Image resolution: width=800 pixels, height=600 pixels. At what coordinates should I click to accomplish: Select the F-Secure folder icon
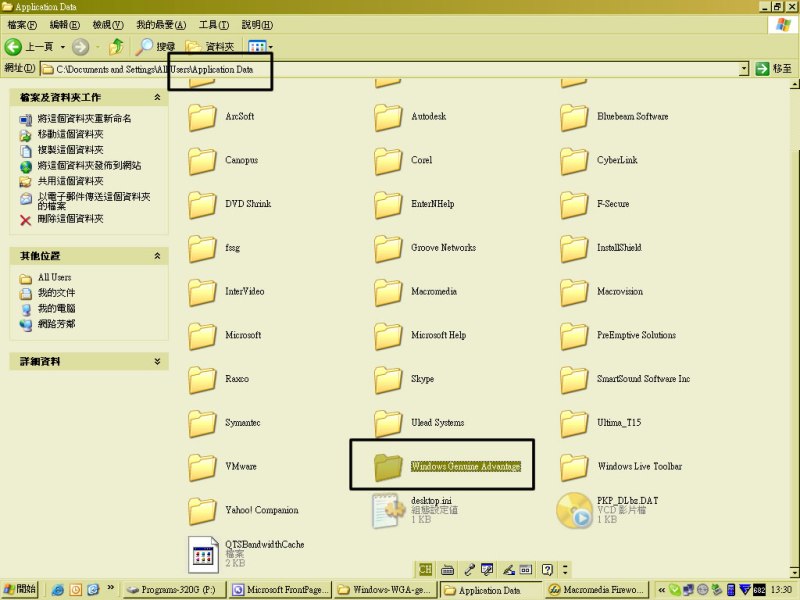coord(574,205)
